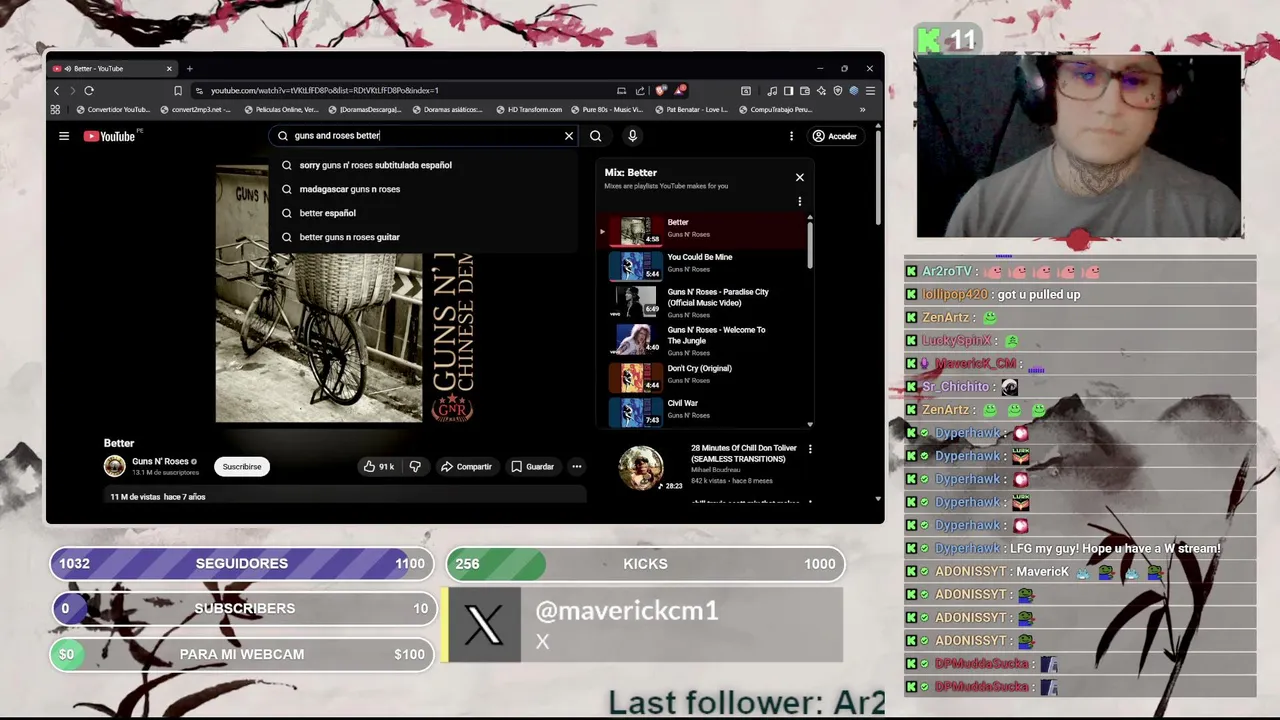This screenshot has width=1280, height=720.
Task: Click the Guardar save button
Action: (532, 466)
